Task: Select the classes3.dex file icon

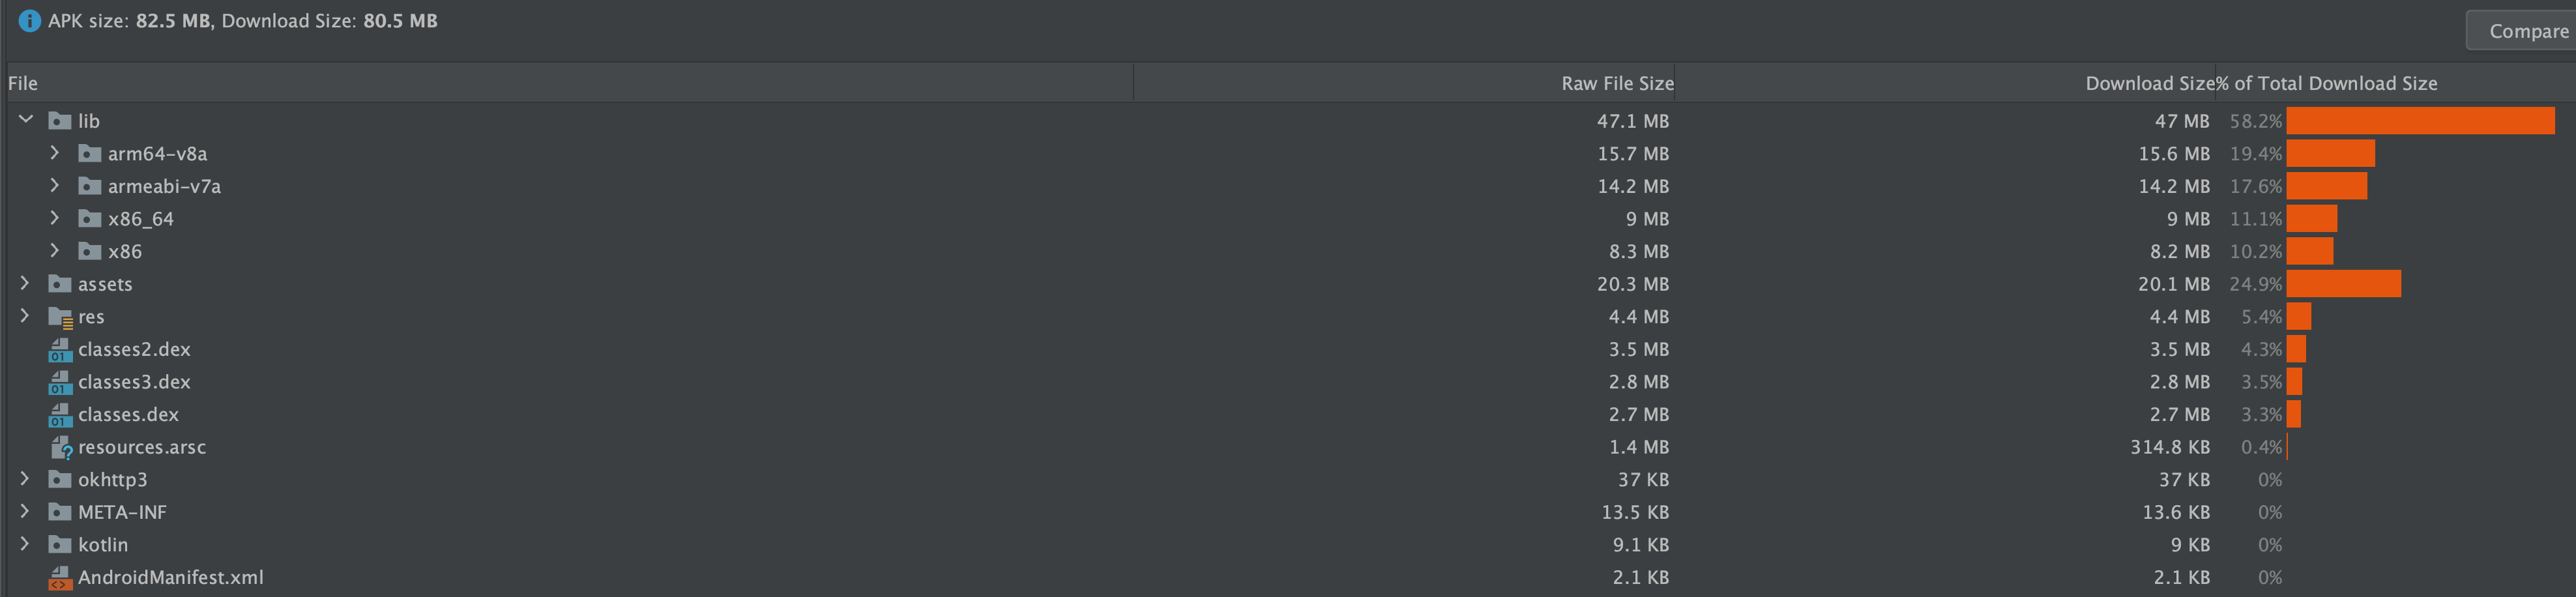Action: tap(60, 382)
